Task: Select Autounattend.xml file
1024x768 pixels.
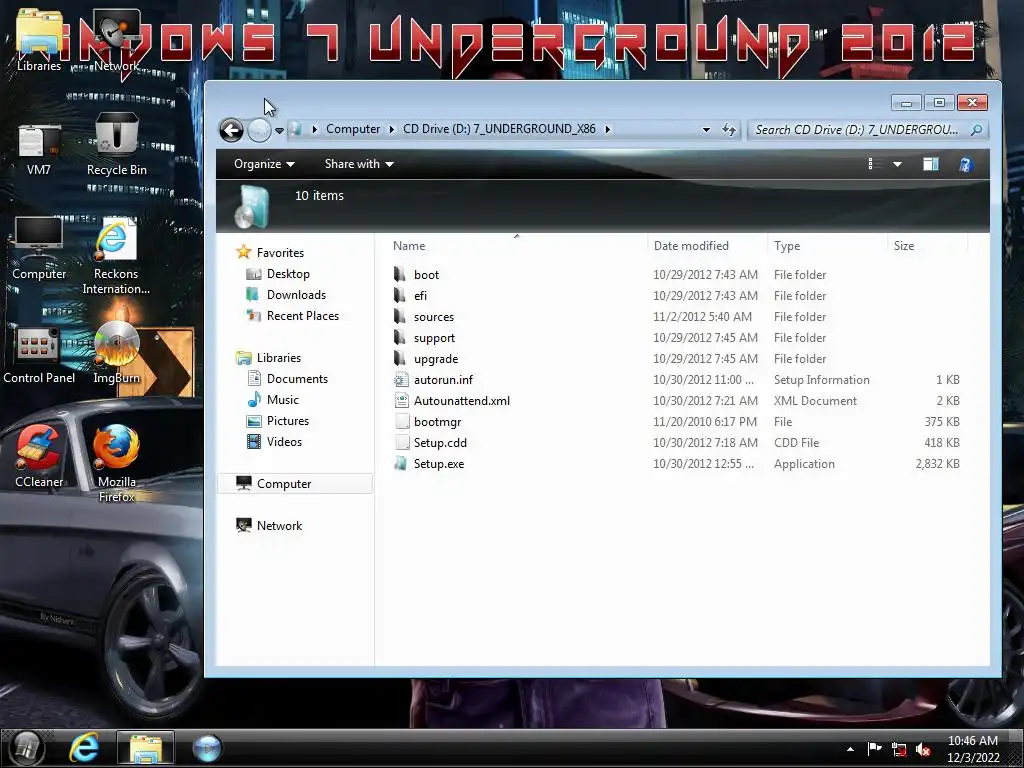Action: [x=462, y=400]
